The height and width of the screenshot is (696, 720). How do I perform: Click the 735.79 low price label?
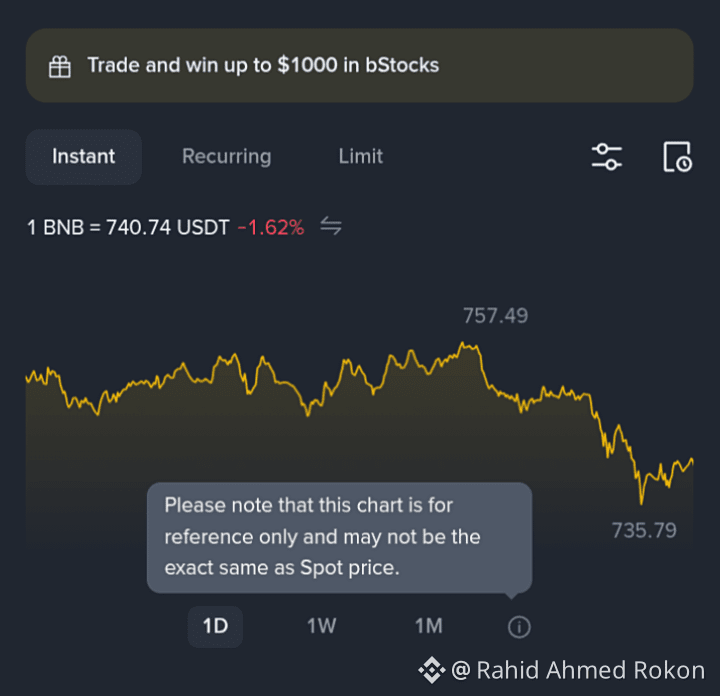(x=644, y=530)
